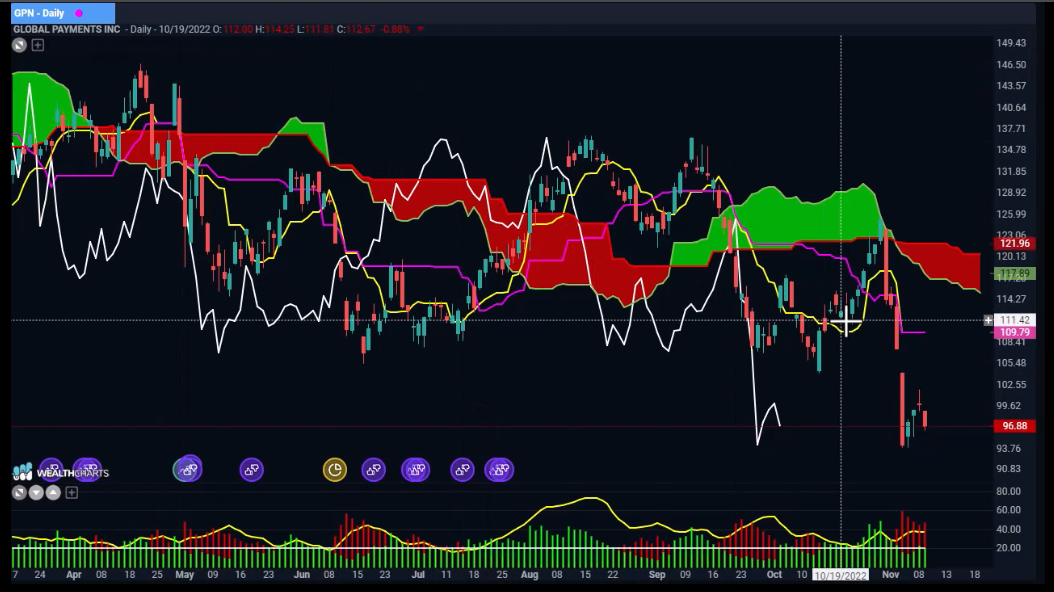This screenshot has height=592, width=1054.
Task: Click the 20.00 level on indicator axis
Action: tap(1008, 548)
